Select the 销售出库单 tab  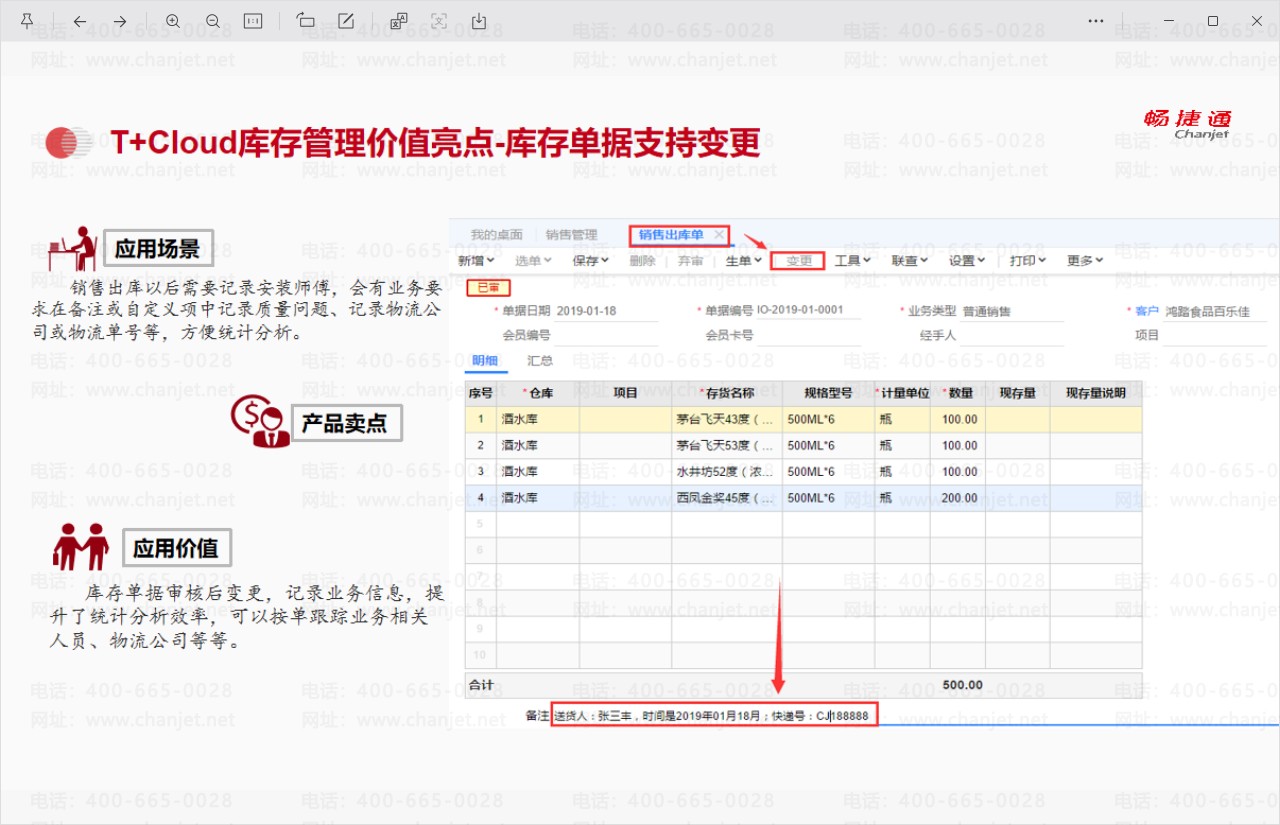tap(672, 235)
